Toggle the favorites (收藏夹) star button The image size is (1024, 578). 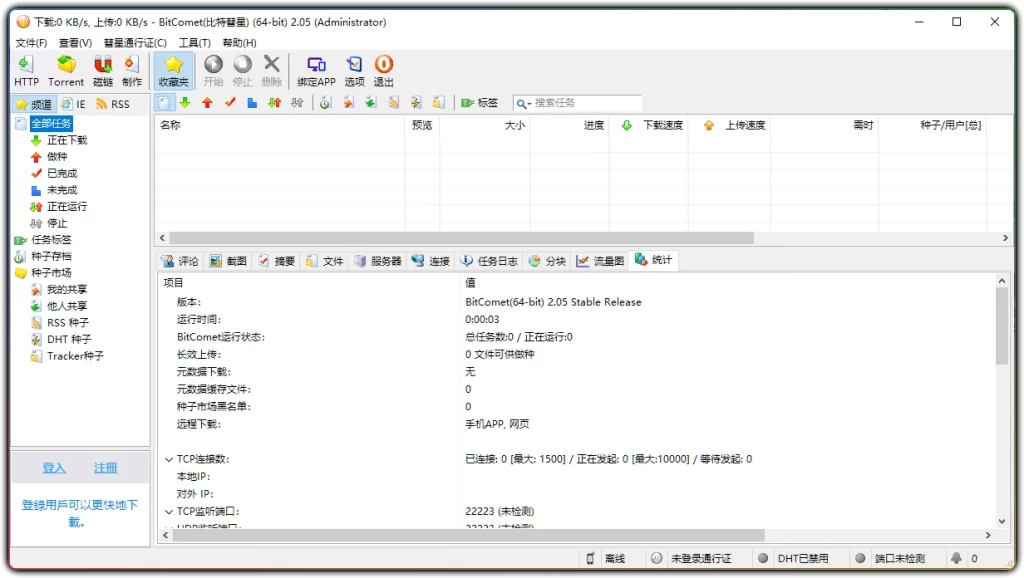coord(173,71)
